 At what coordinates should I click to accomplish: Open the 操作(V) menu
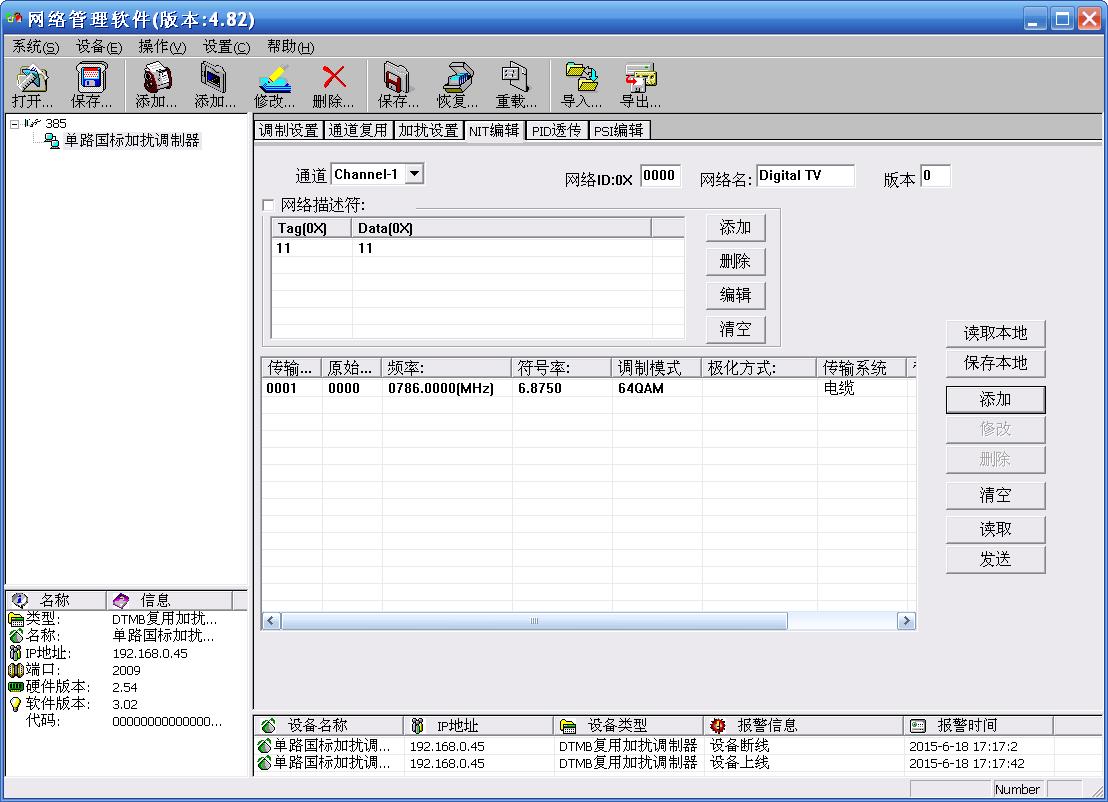163,47
